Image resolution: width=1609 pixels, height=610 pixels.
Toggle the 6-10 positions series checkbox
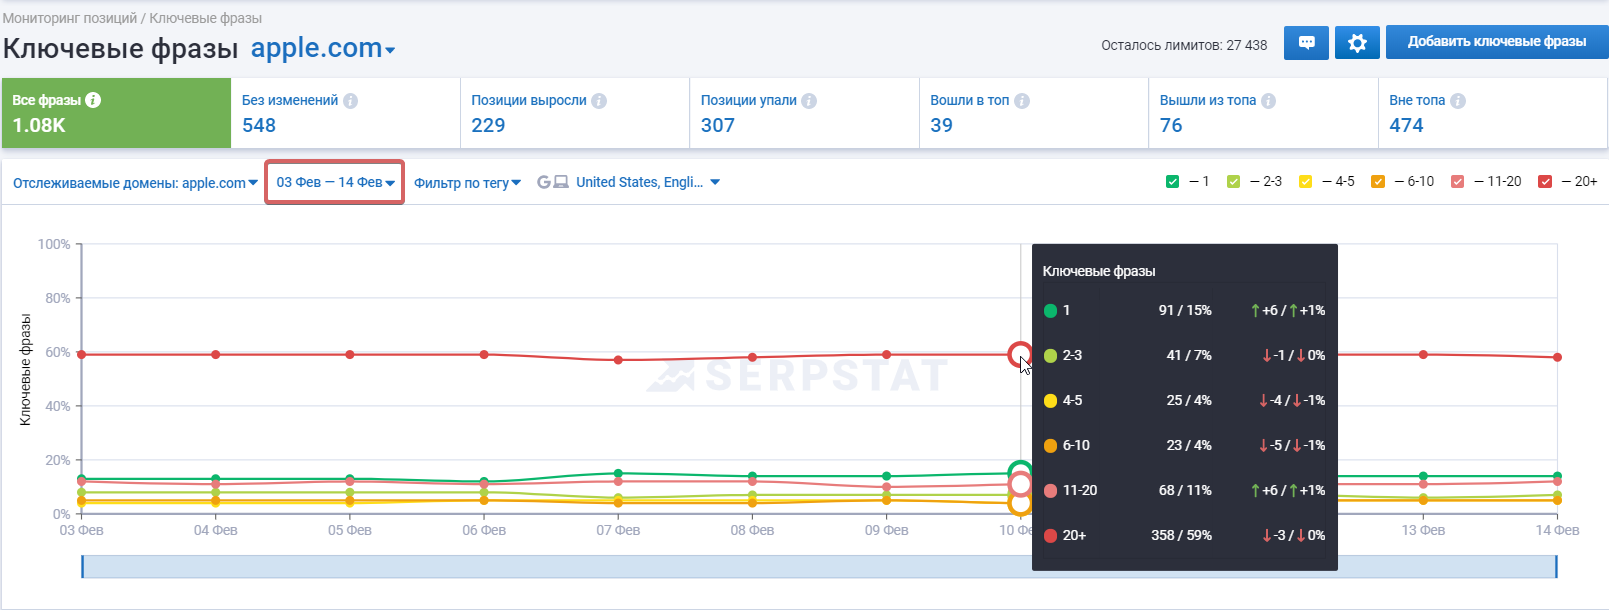coord(1378,182)
